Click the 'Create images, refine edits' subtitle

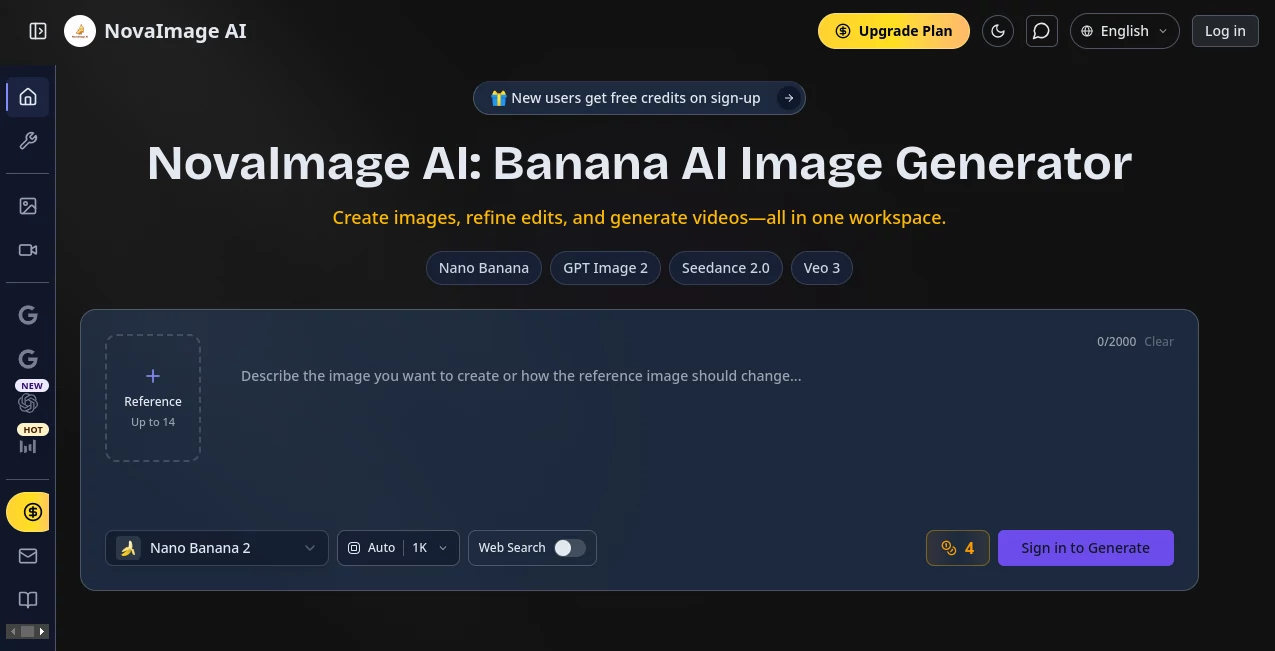[639, 218]
